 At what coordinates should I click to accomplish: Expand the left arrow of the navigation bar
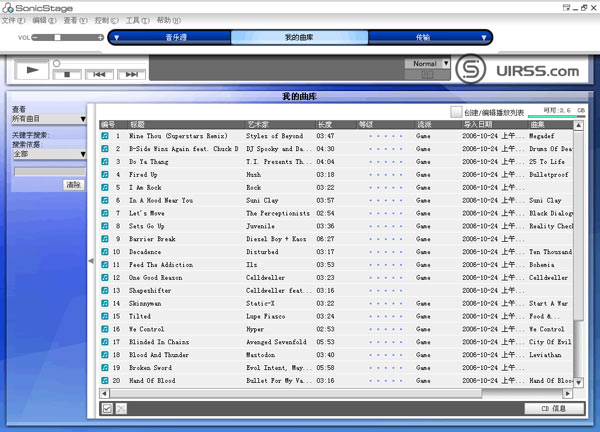point(117,37)
